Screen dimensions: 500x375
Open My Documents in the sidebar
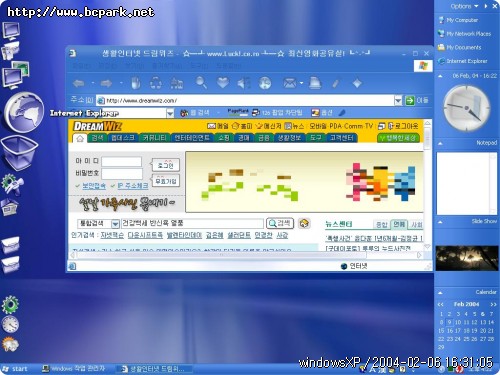pyautogui.click(x=460, y=47)
